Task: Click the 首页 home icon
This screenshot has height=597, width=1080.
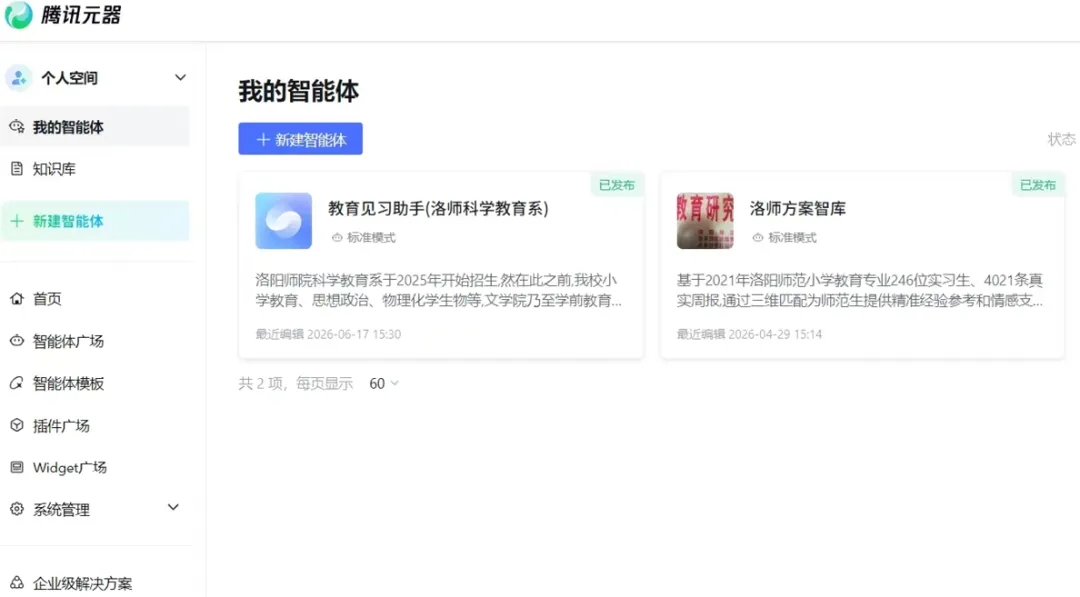Action: pos(17,298)
